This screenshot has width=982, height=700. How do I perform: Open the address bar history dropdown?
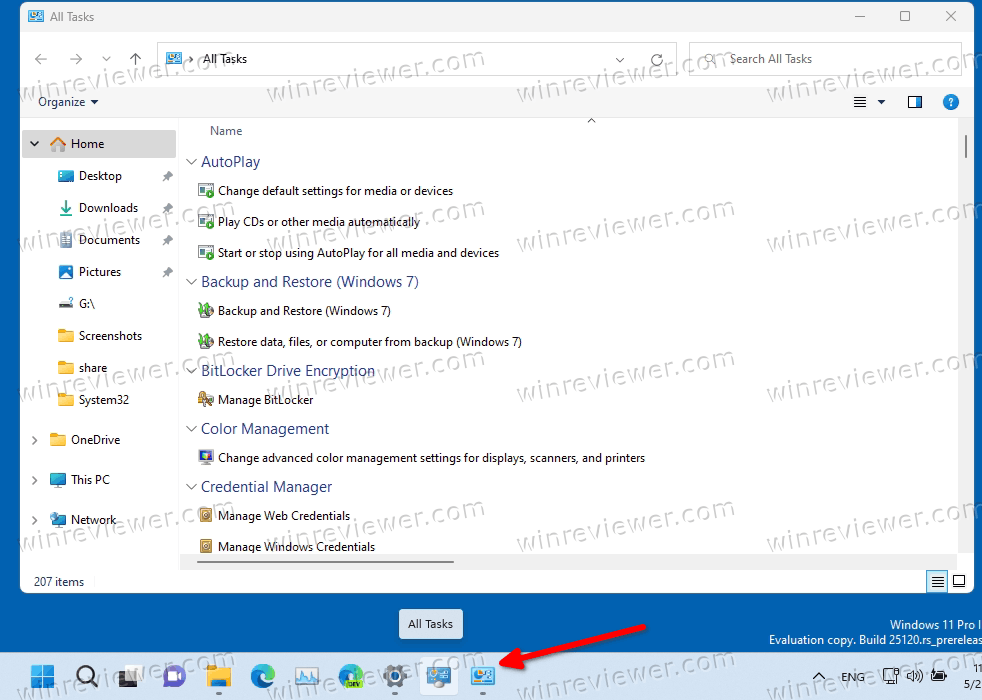tap(620, 59)
